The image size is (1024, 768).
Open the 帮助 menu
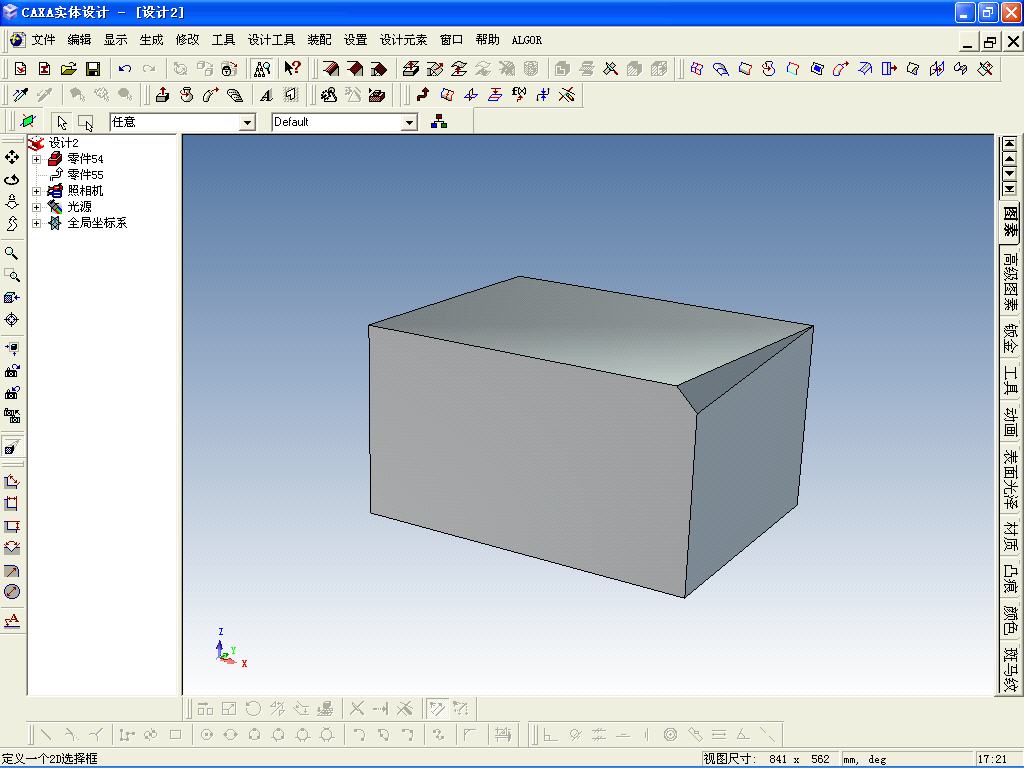[487, 40]
